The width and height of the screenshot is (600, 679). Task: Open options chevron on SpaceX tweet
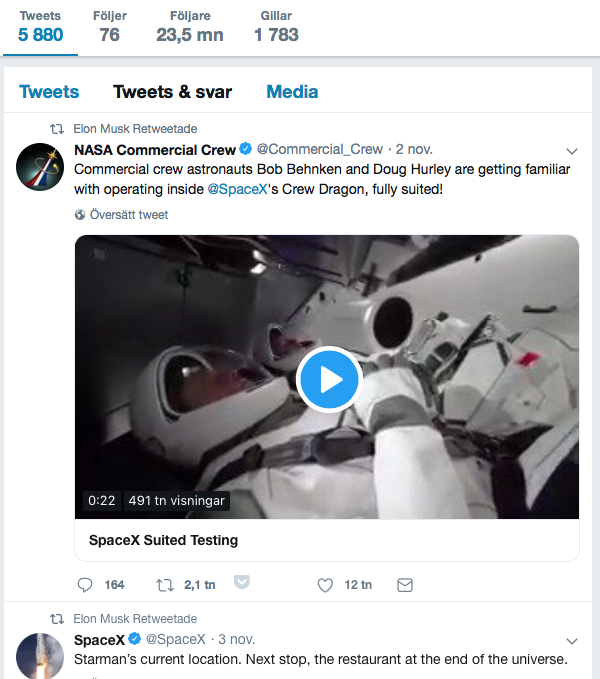[572, 641]
